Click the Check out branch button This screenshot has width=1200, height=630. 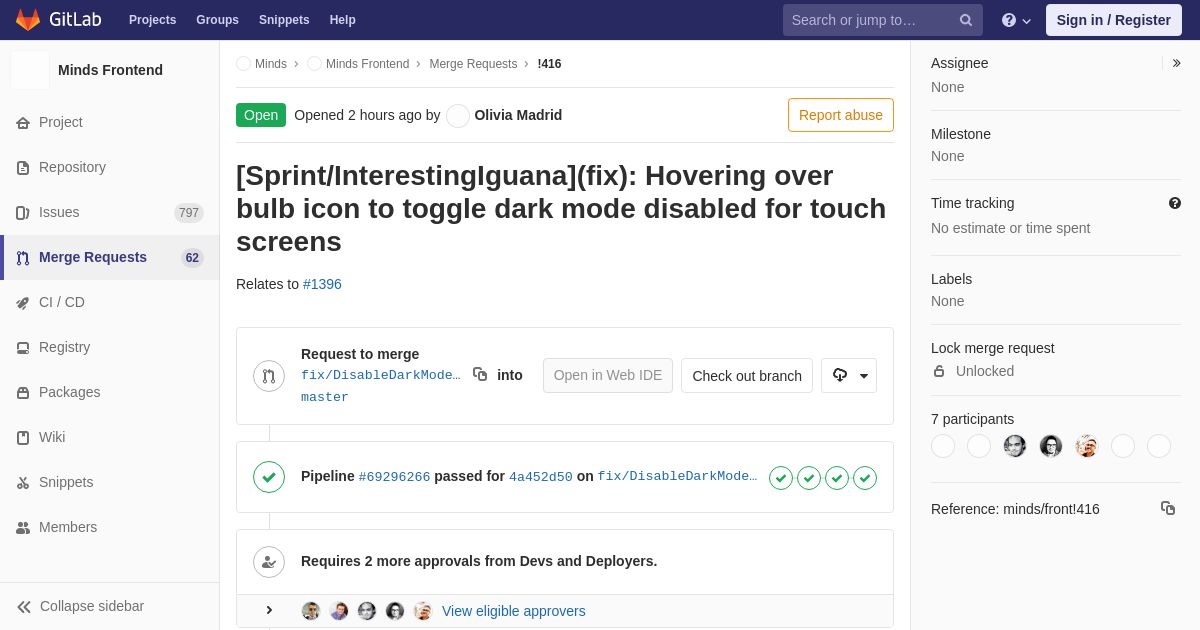coord(747,376)
